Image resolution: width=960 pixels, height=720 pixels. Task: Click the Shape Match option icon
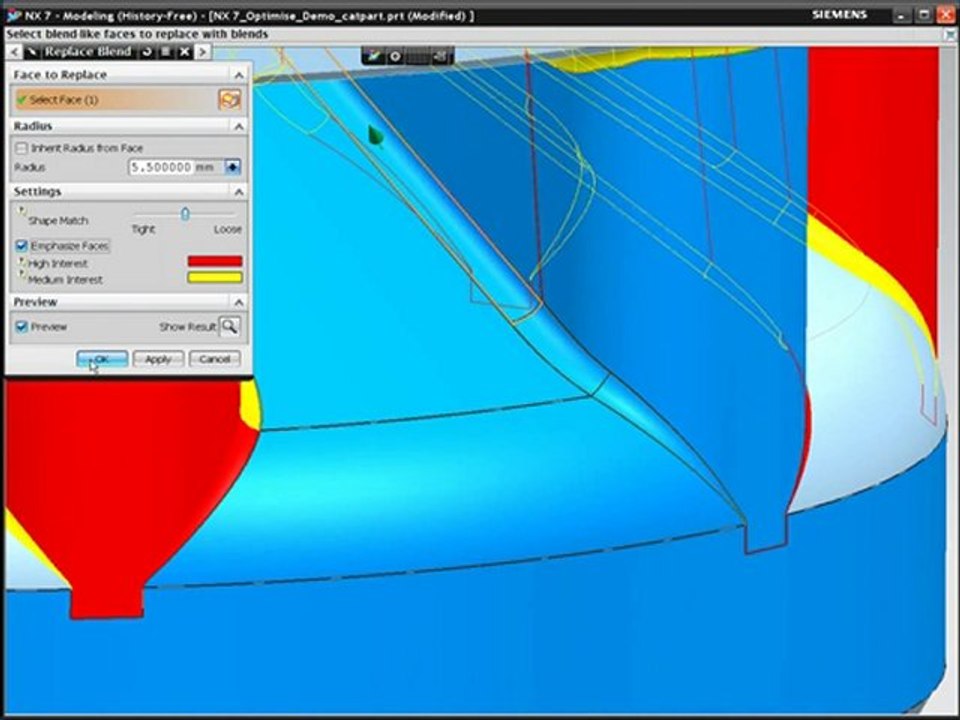[x=21, y=212]
